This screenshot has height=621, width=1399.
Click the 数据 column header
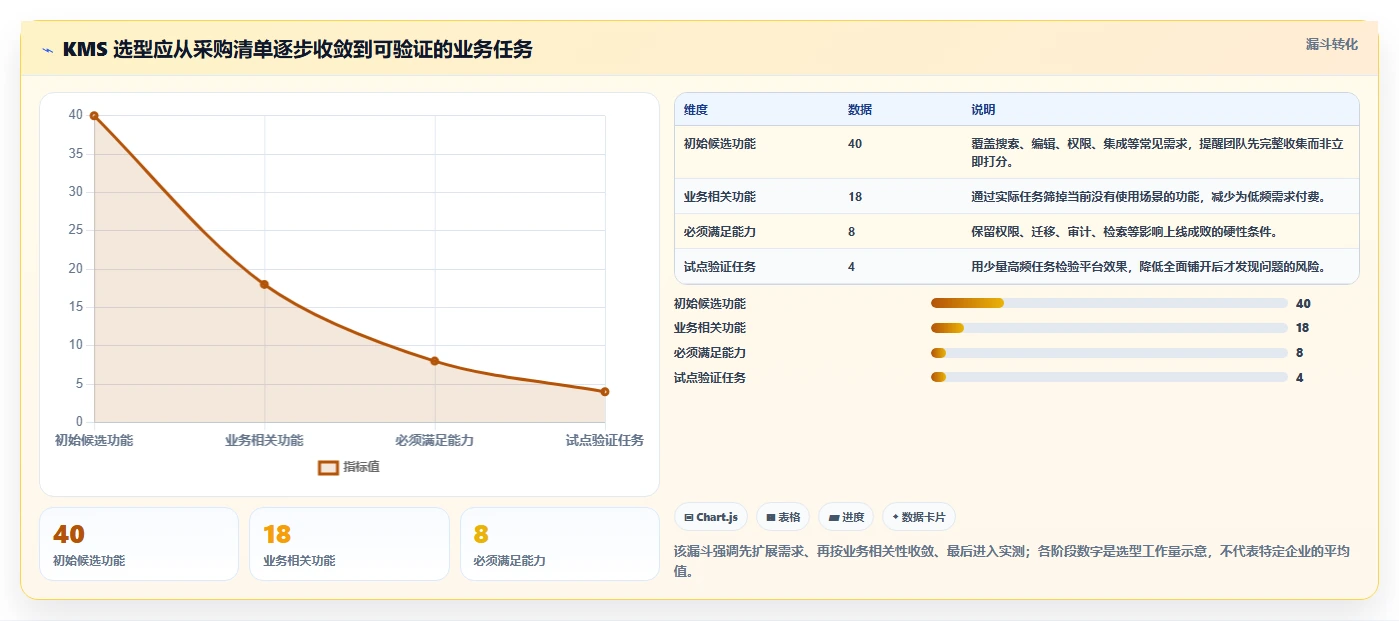(x=860, y=110)
